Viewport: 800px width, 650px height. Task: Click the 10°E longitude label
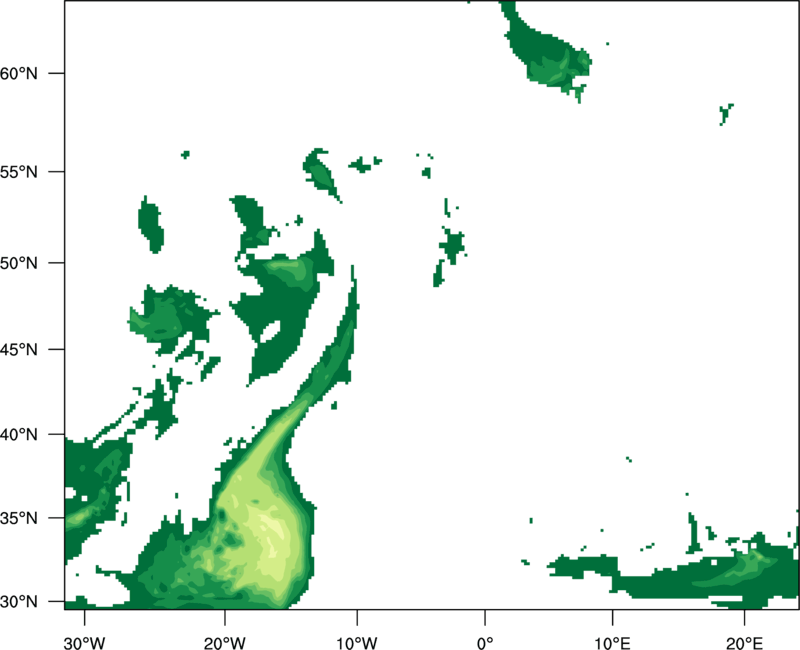click(x=612, y=643)
